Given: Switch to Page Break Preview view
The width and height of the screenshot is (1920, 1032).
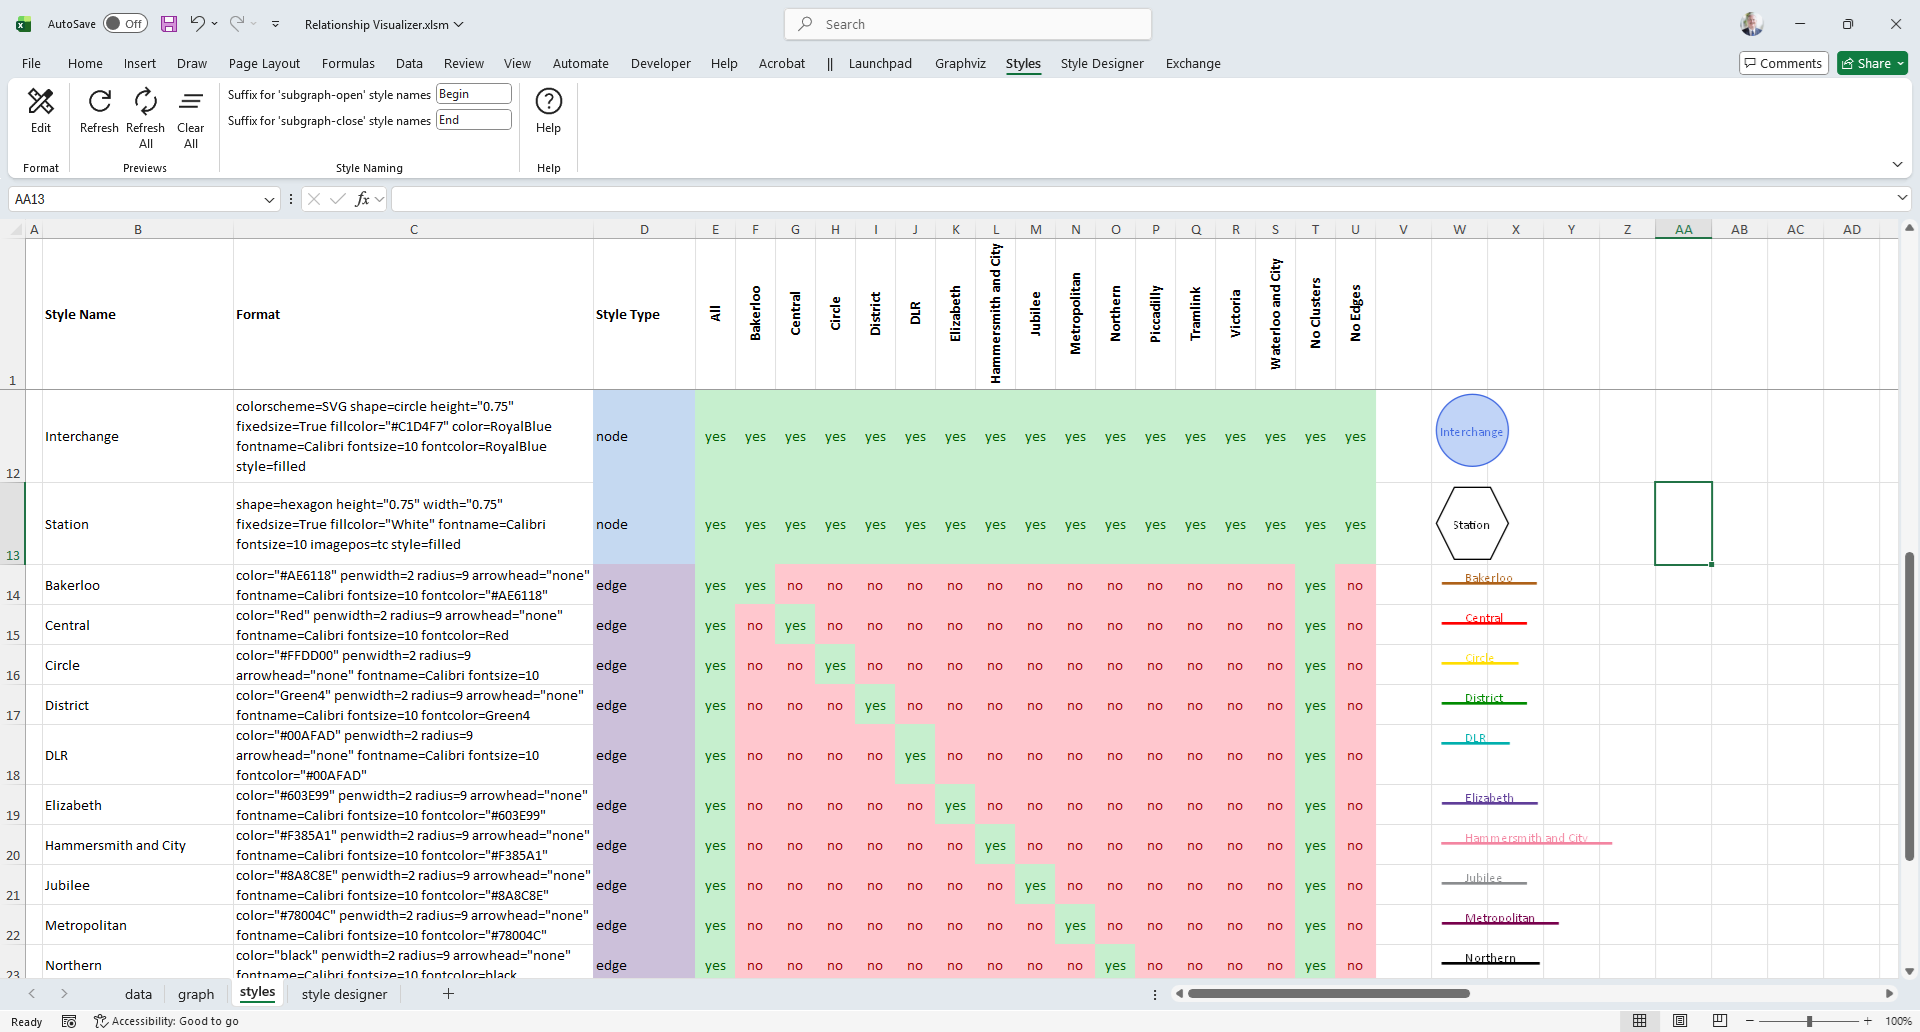Looking at the screenshot, I should (1719, 1021).
